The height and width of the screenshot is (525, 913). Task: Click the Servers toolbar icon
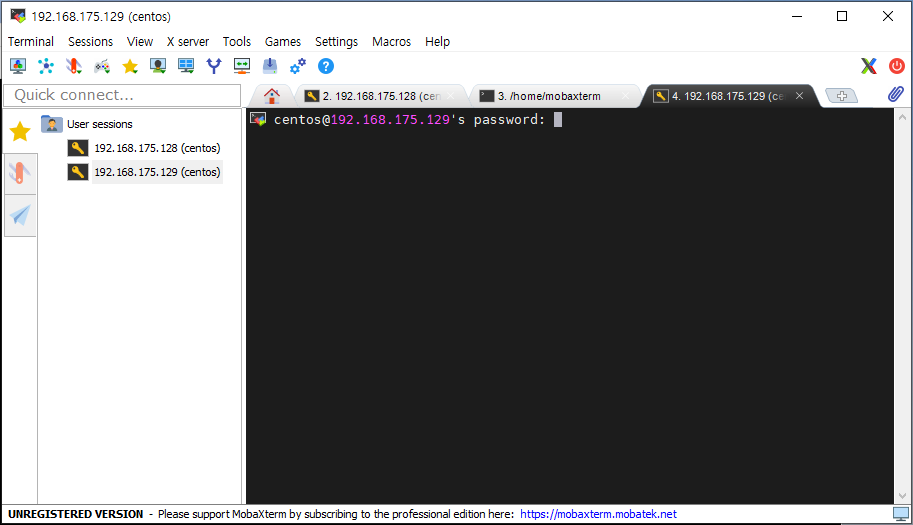tap(46, 66)
